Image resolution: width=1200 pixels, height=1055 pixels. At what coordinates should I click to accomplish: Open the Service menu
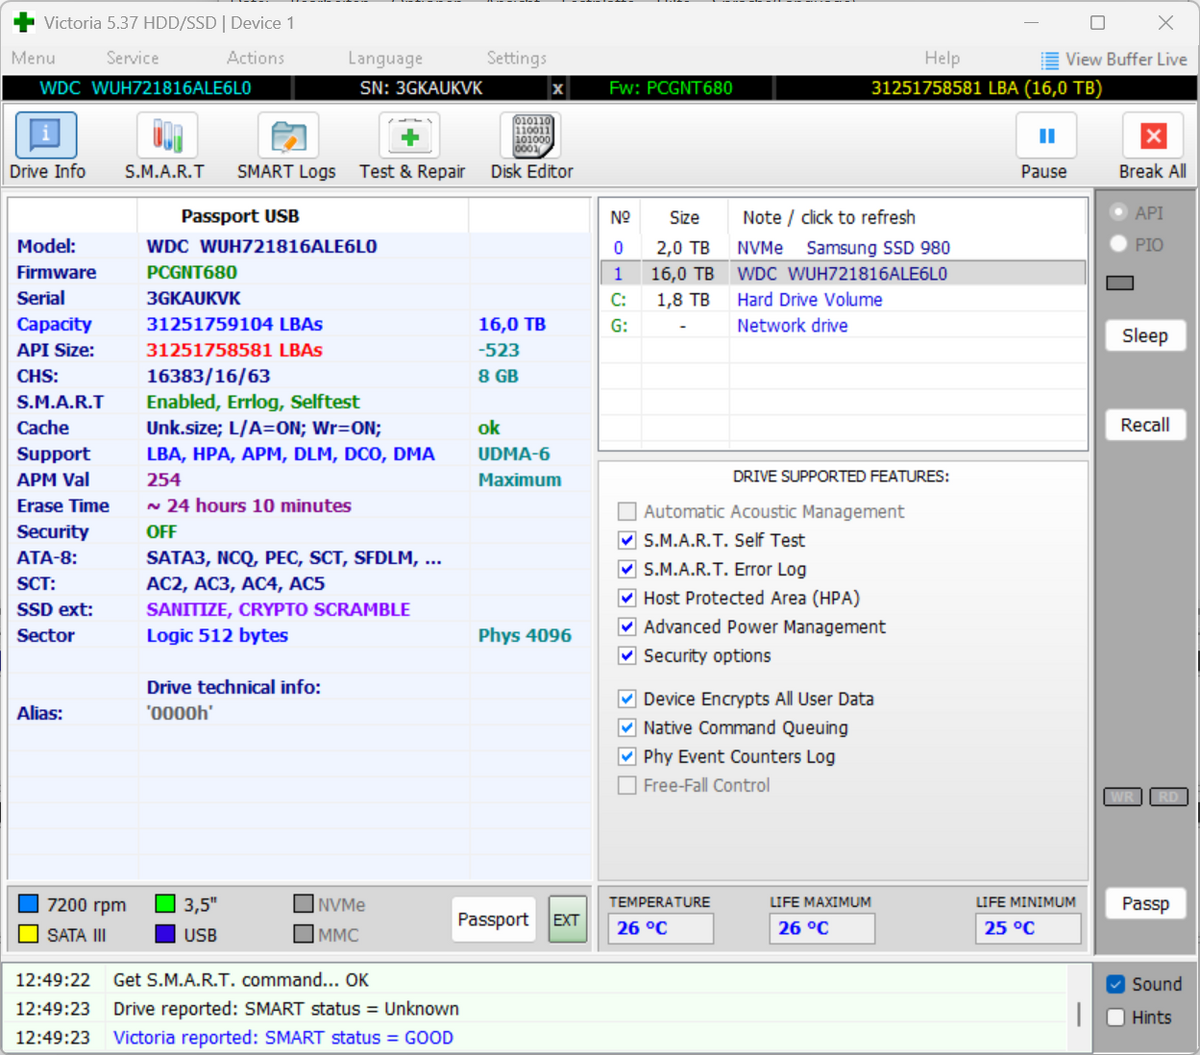(132, 58)
